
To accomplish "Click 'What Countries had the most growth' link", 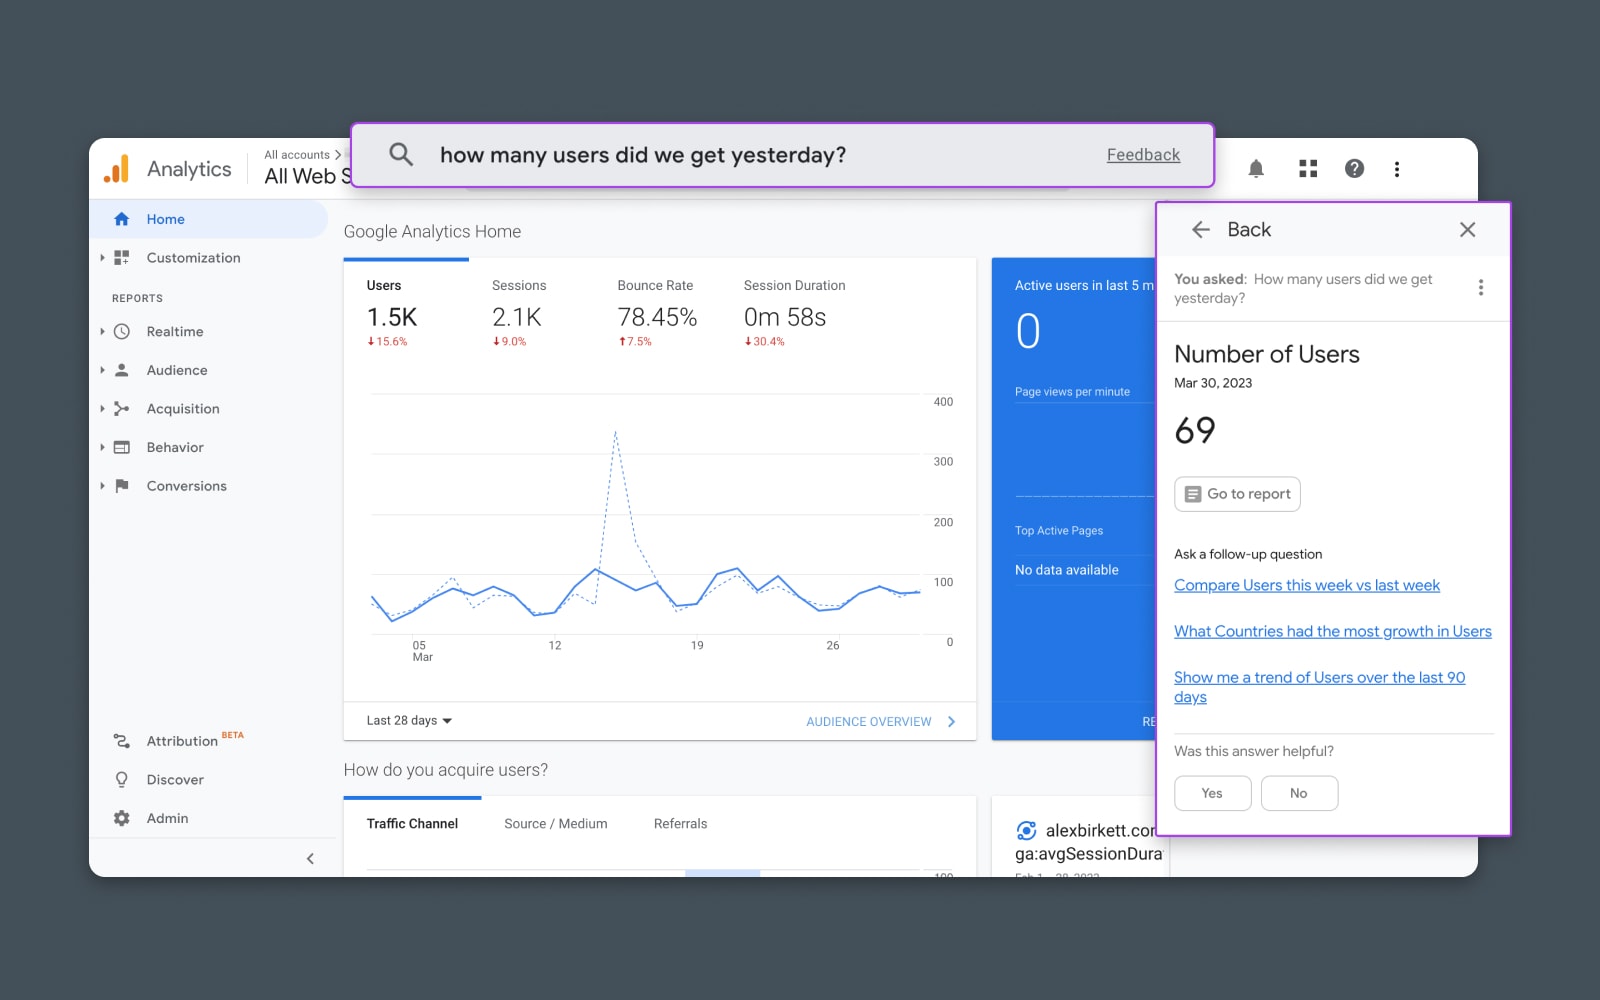I will tap(1333, 632).
